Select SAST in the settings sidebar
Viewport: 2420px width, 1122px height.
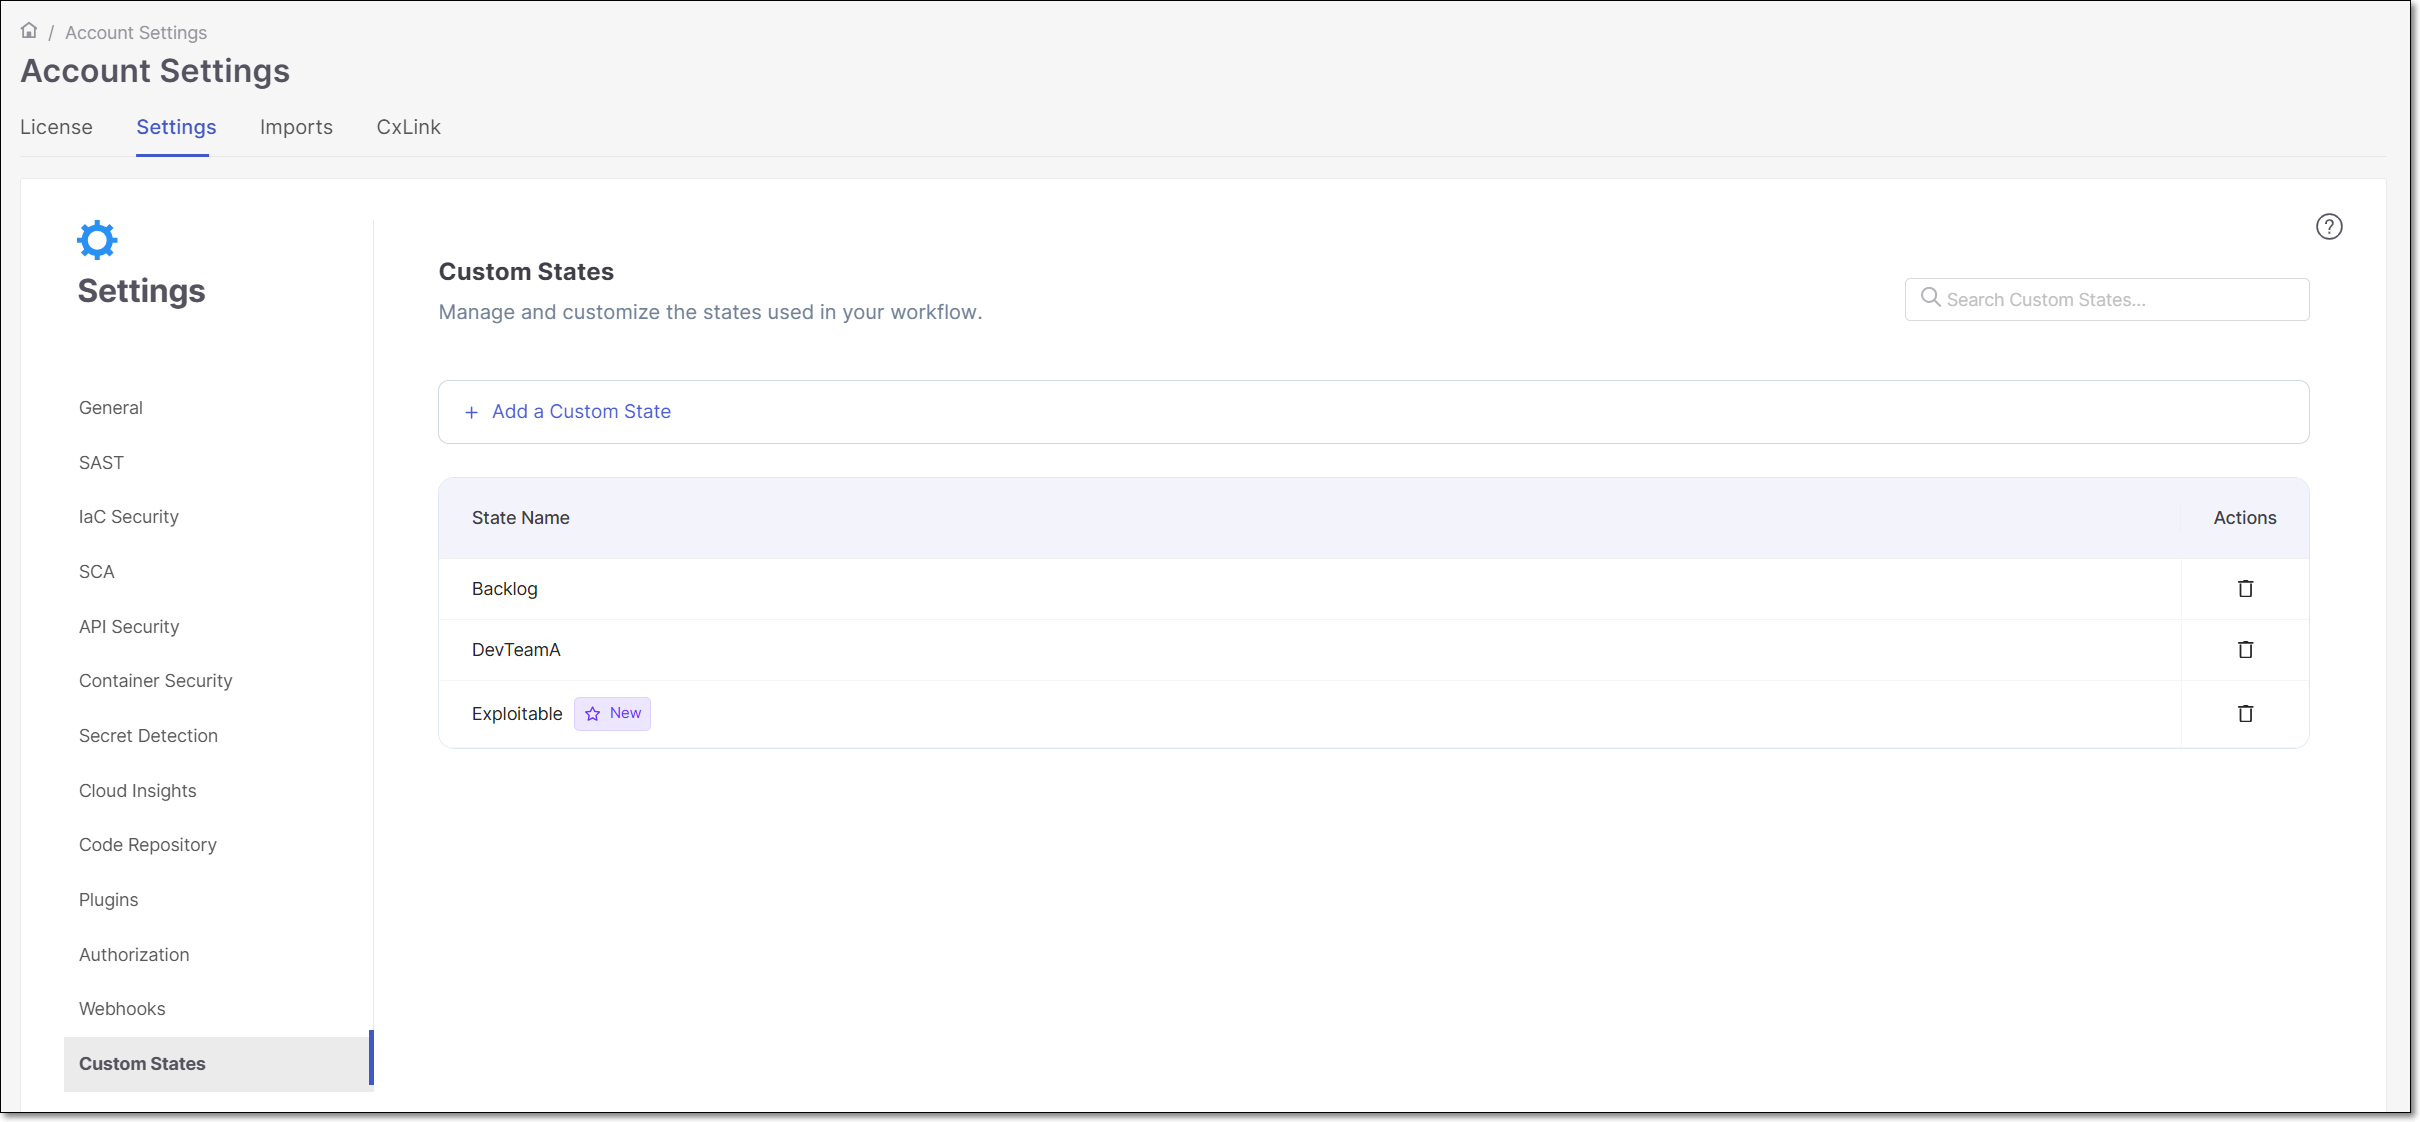point(101,462)
